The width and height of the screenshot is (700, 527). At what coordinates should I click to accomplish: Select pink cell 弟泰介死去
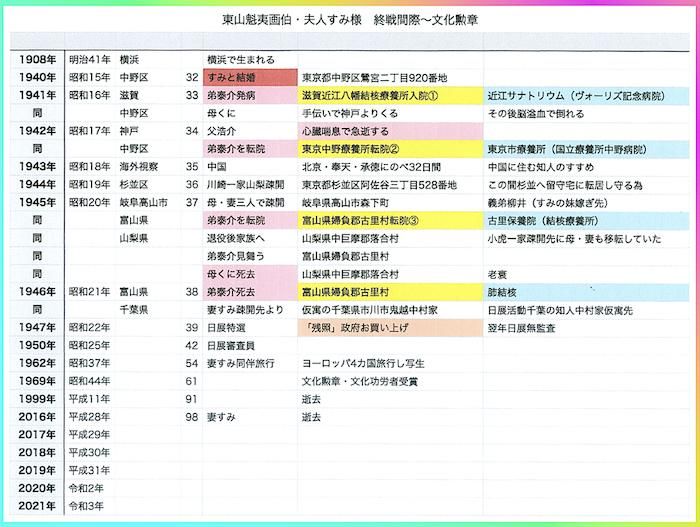pos(250,292)
